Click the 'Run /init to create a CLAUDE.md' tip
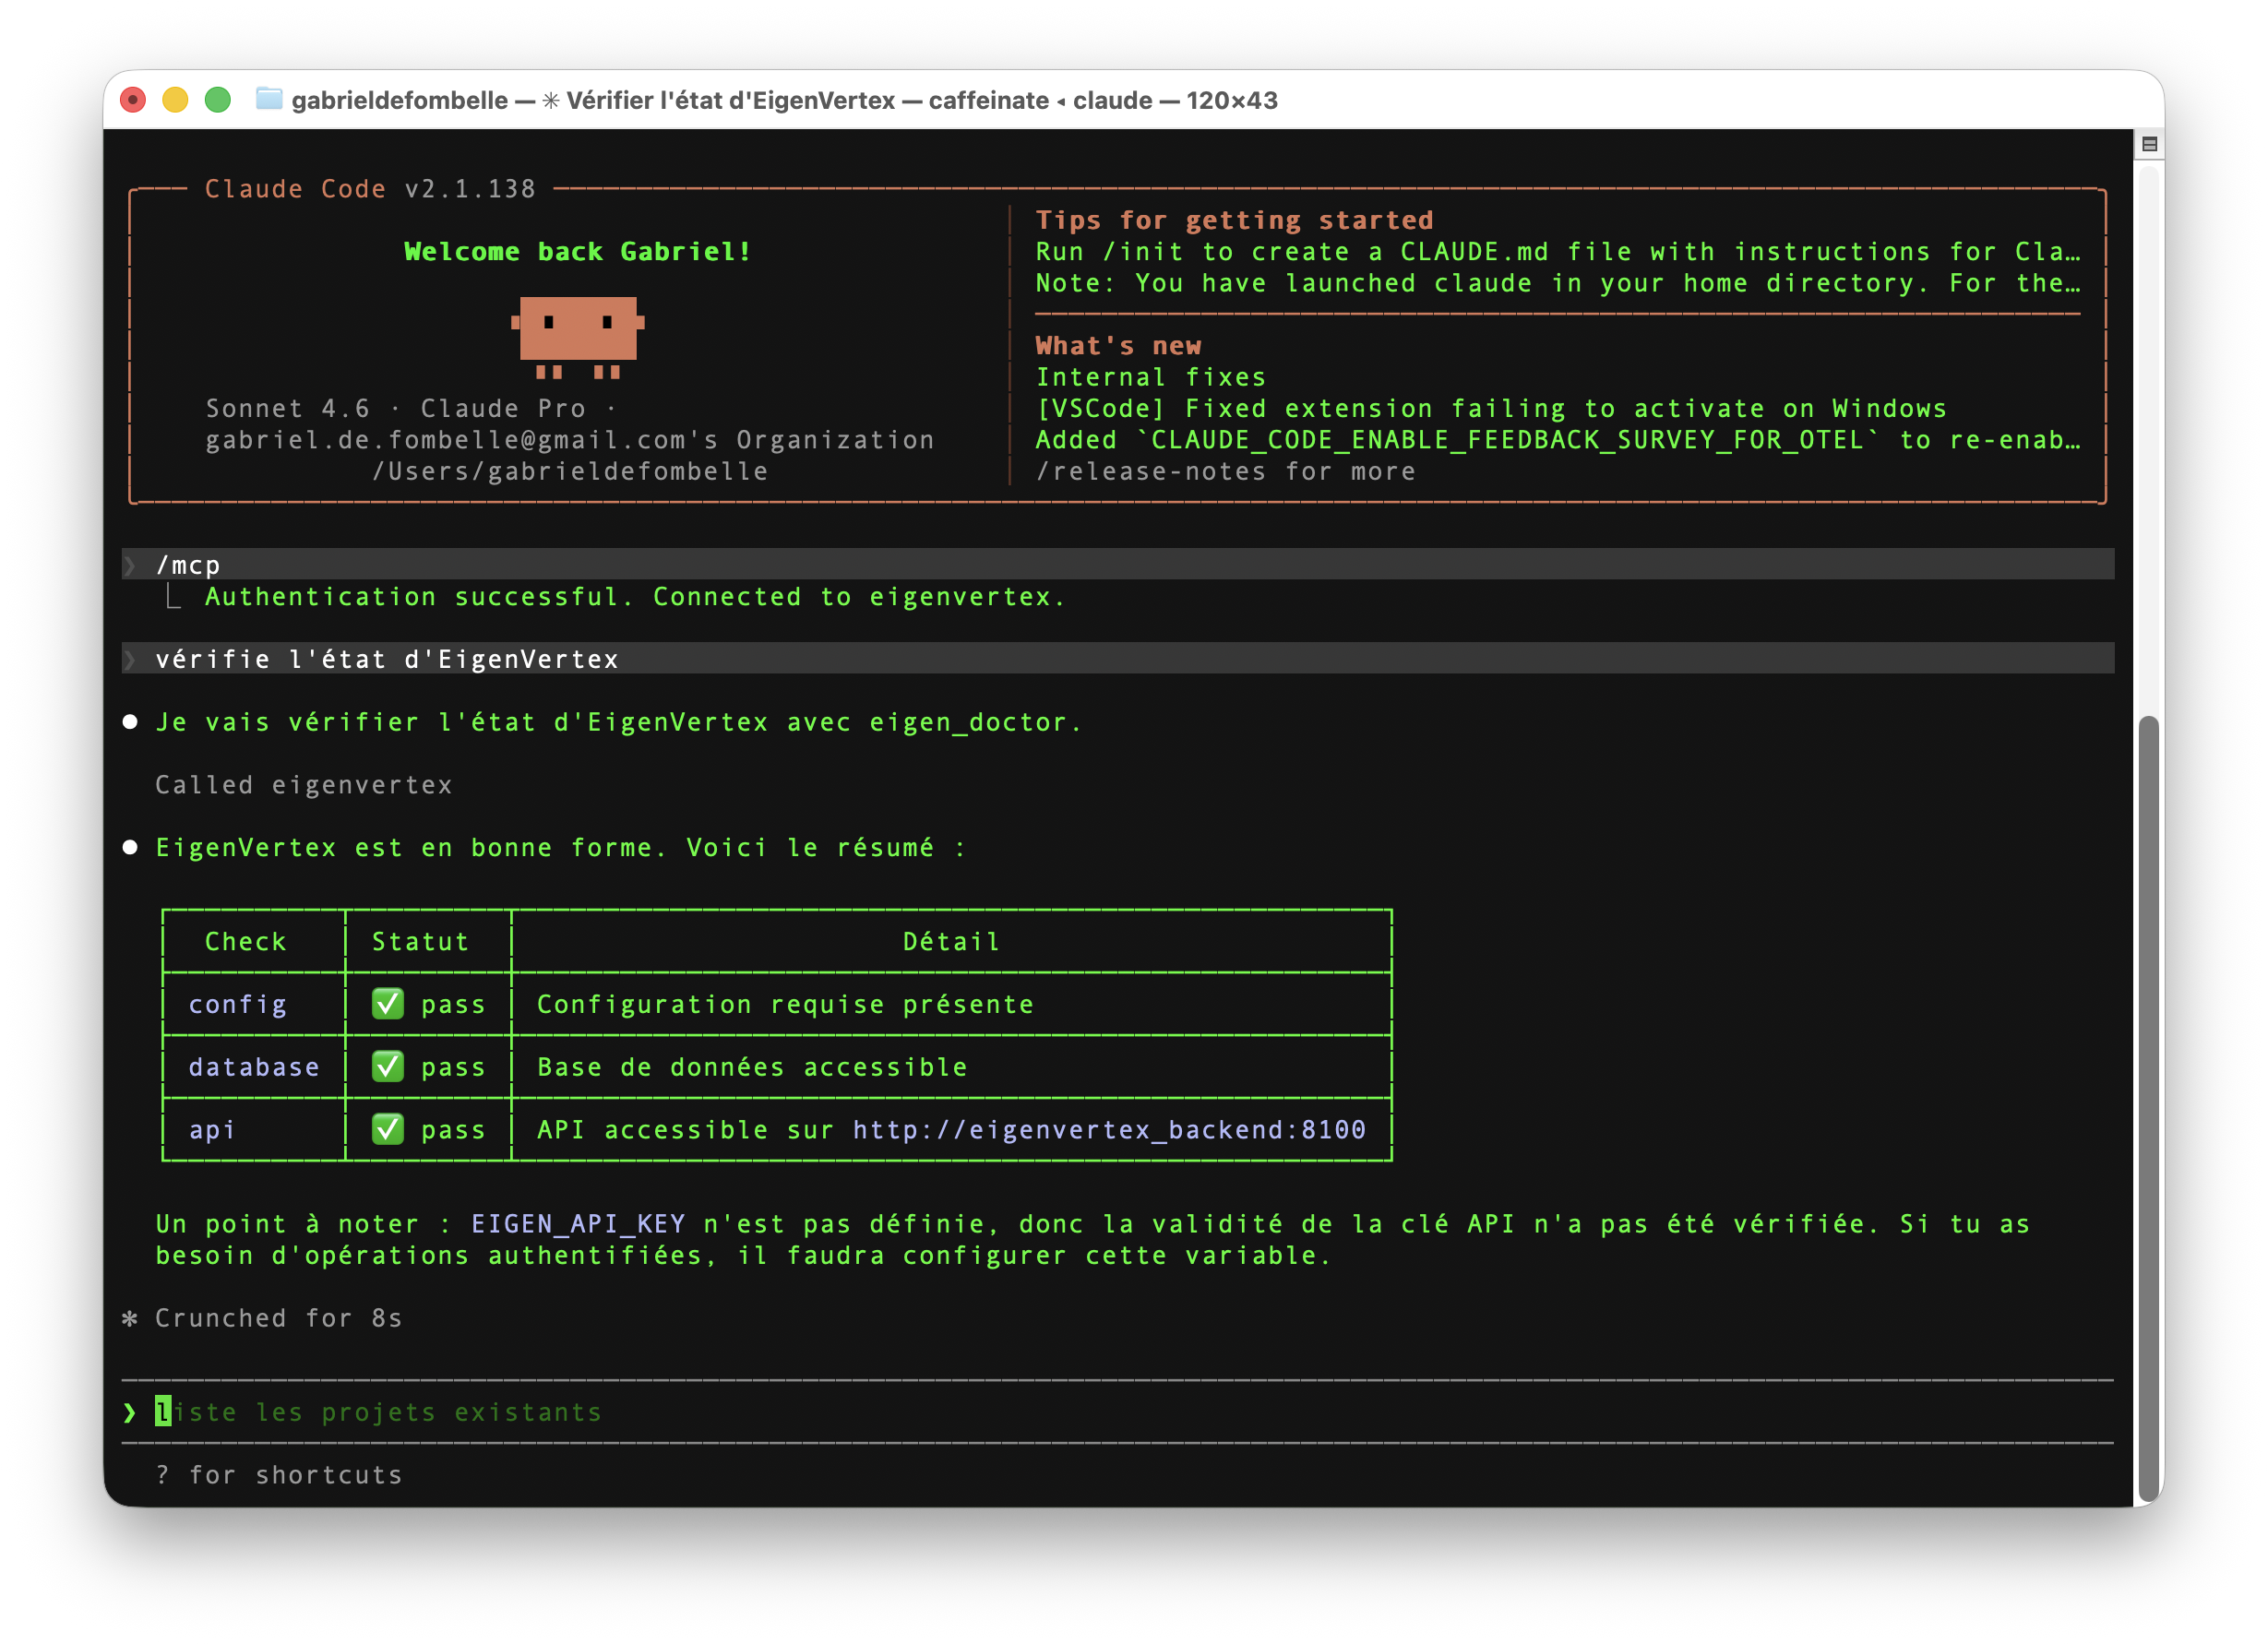The image size is (2268, 1644). pos(1557,251)
